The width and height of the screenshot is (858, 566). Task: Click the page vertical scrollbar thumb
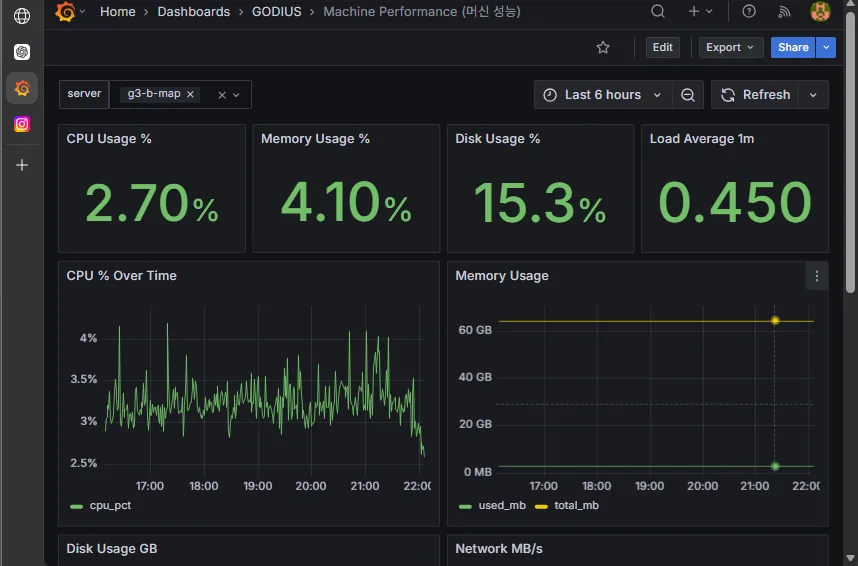pos(850,152)
